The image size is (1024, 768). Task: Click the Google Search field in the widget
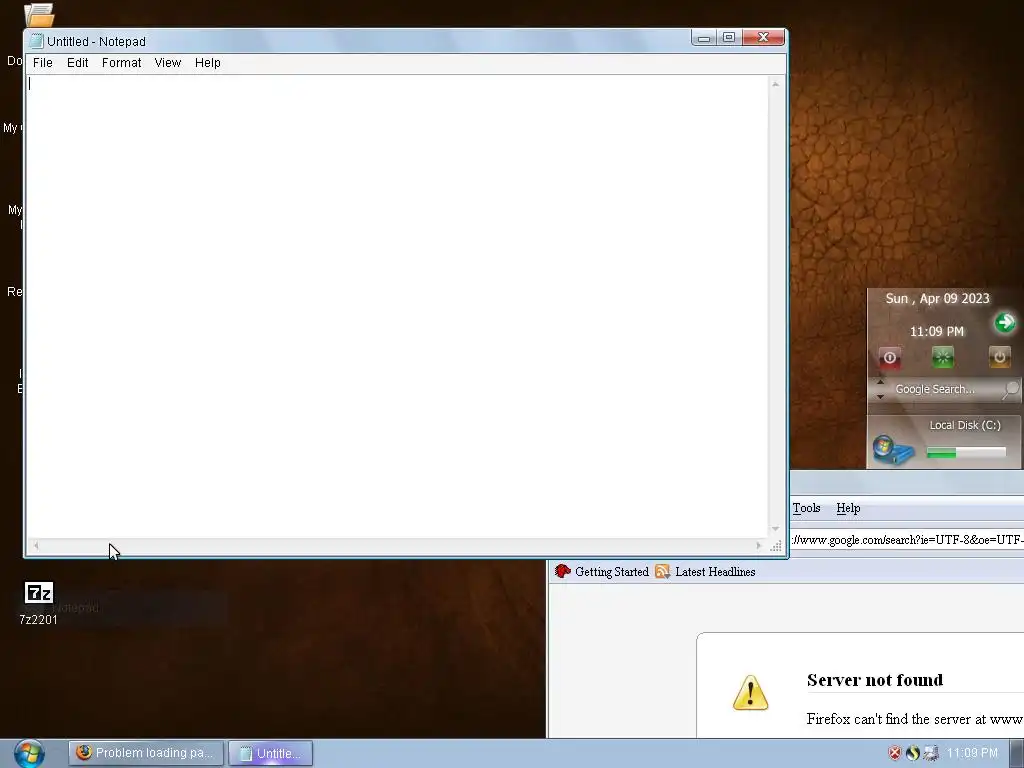pos(935,389)
